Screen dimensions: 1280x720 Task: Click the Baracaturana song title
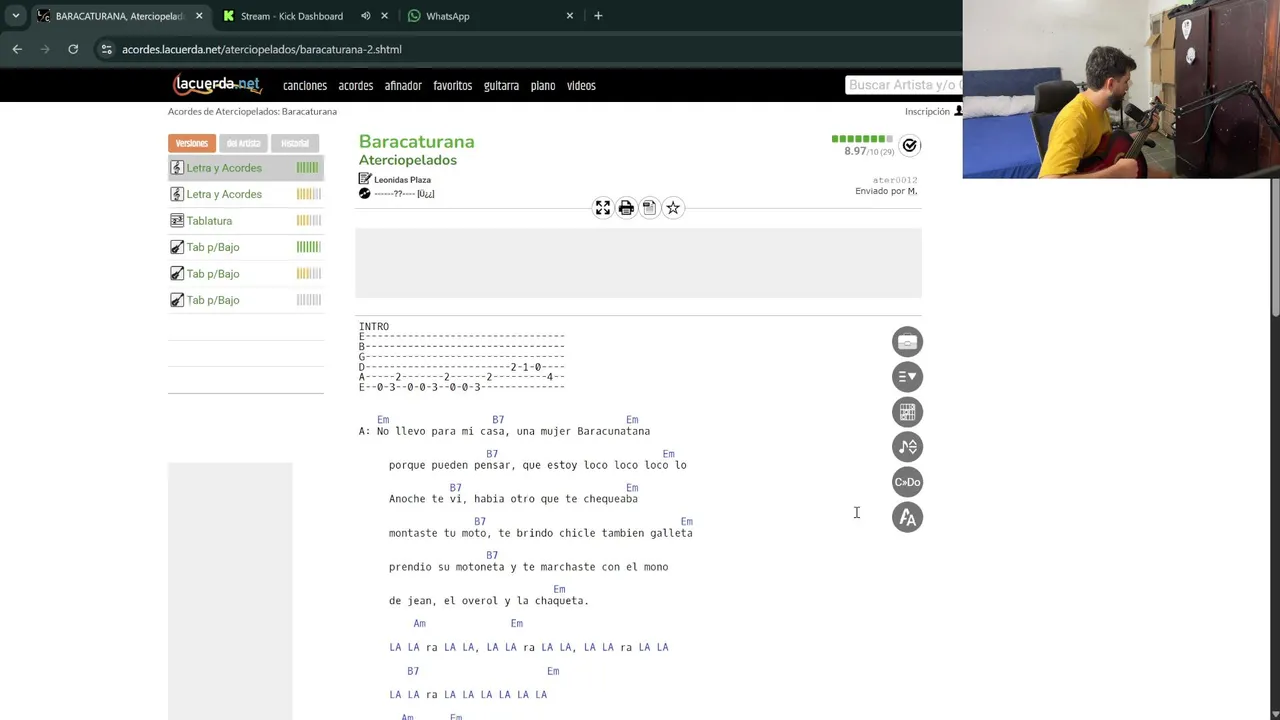417,141
